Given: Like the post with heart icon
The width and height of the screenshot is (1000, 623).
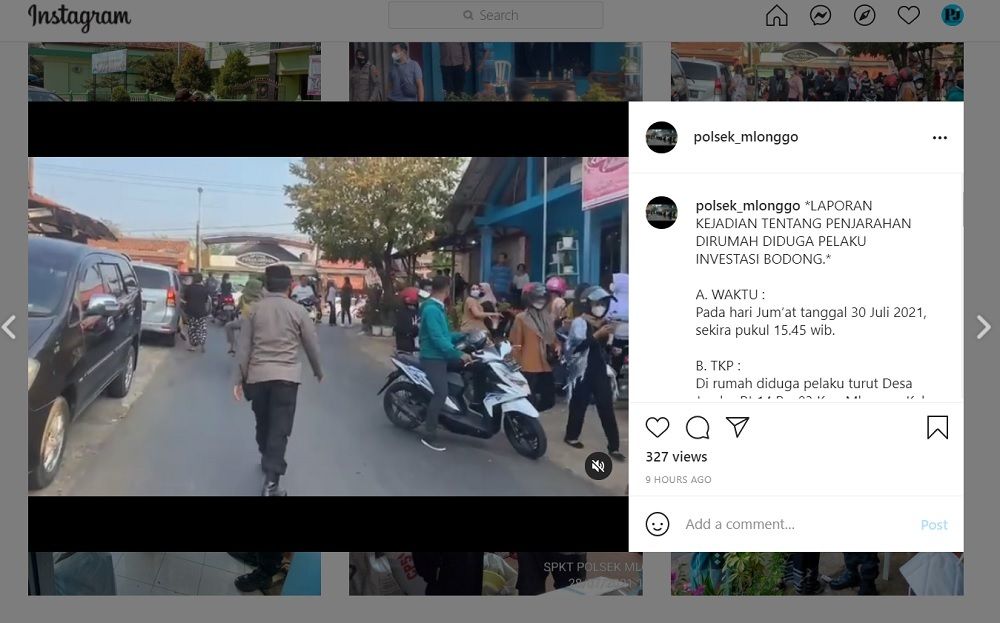Looking at the screenshot, I should click(657, 427).
